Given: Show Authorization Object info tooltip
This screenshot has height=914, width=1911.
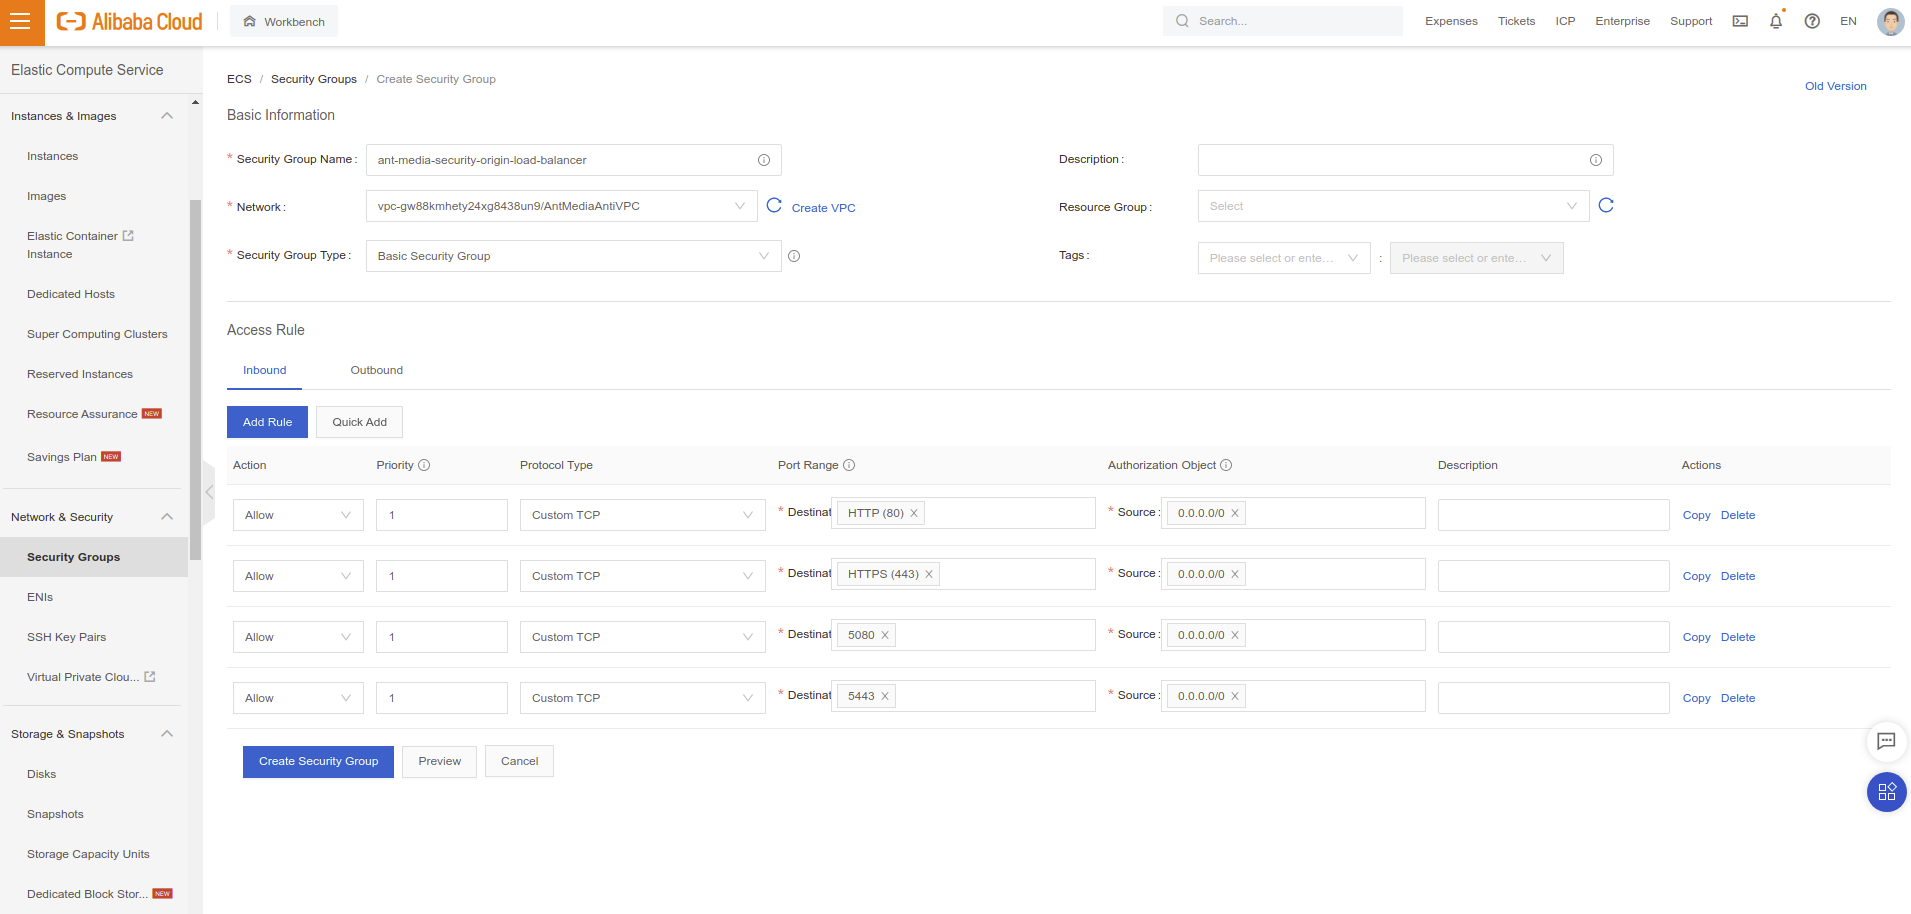Looking at the screenshot, I should click(x=1226, y=465).
